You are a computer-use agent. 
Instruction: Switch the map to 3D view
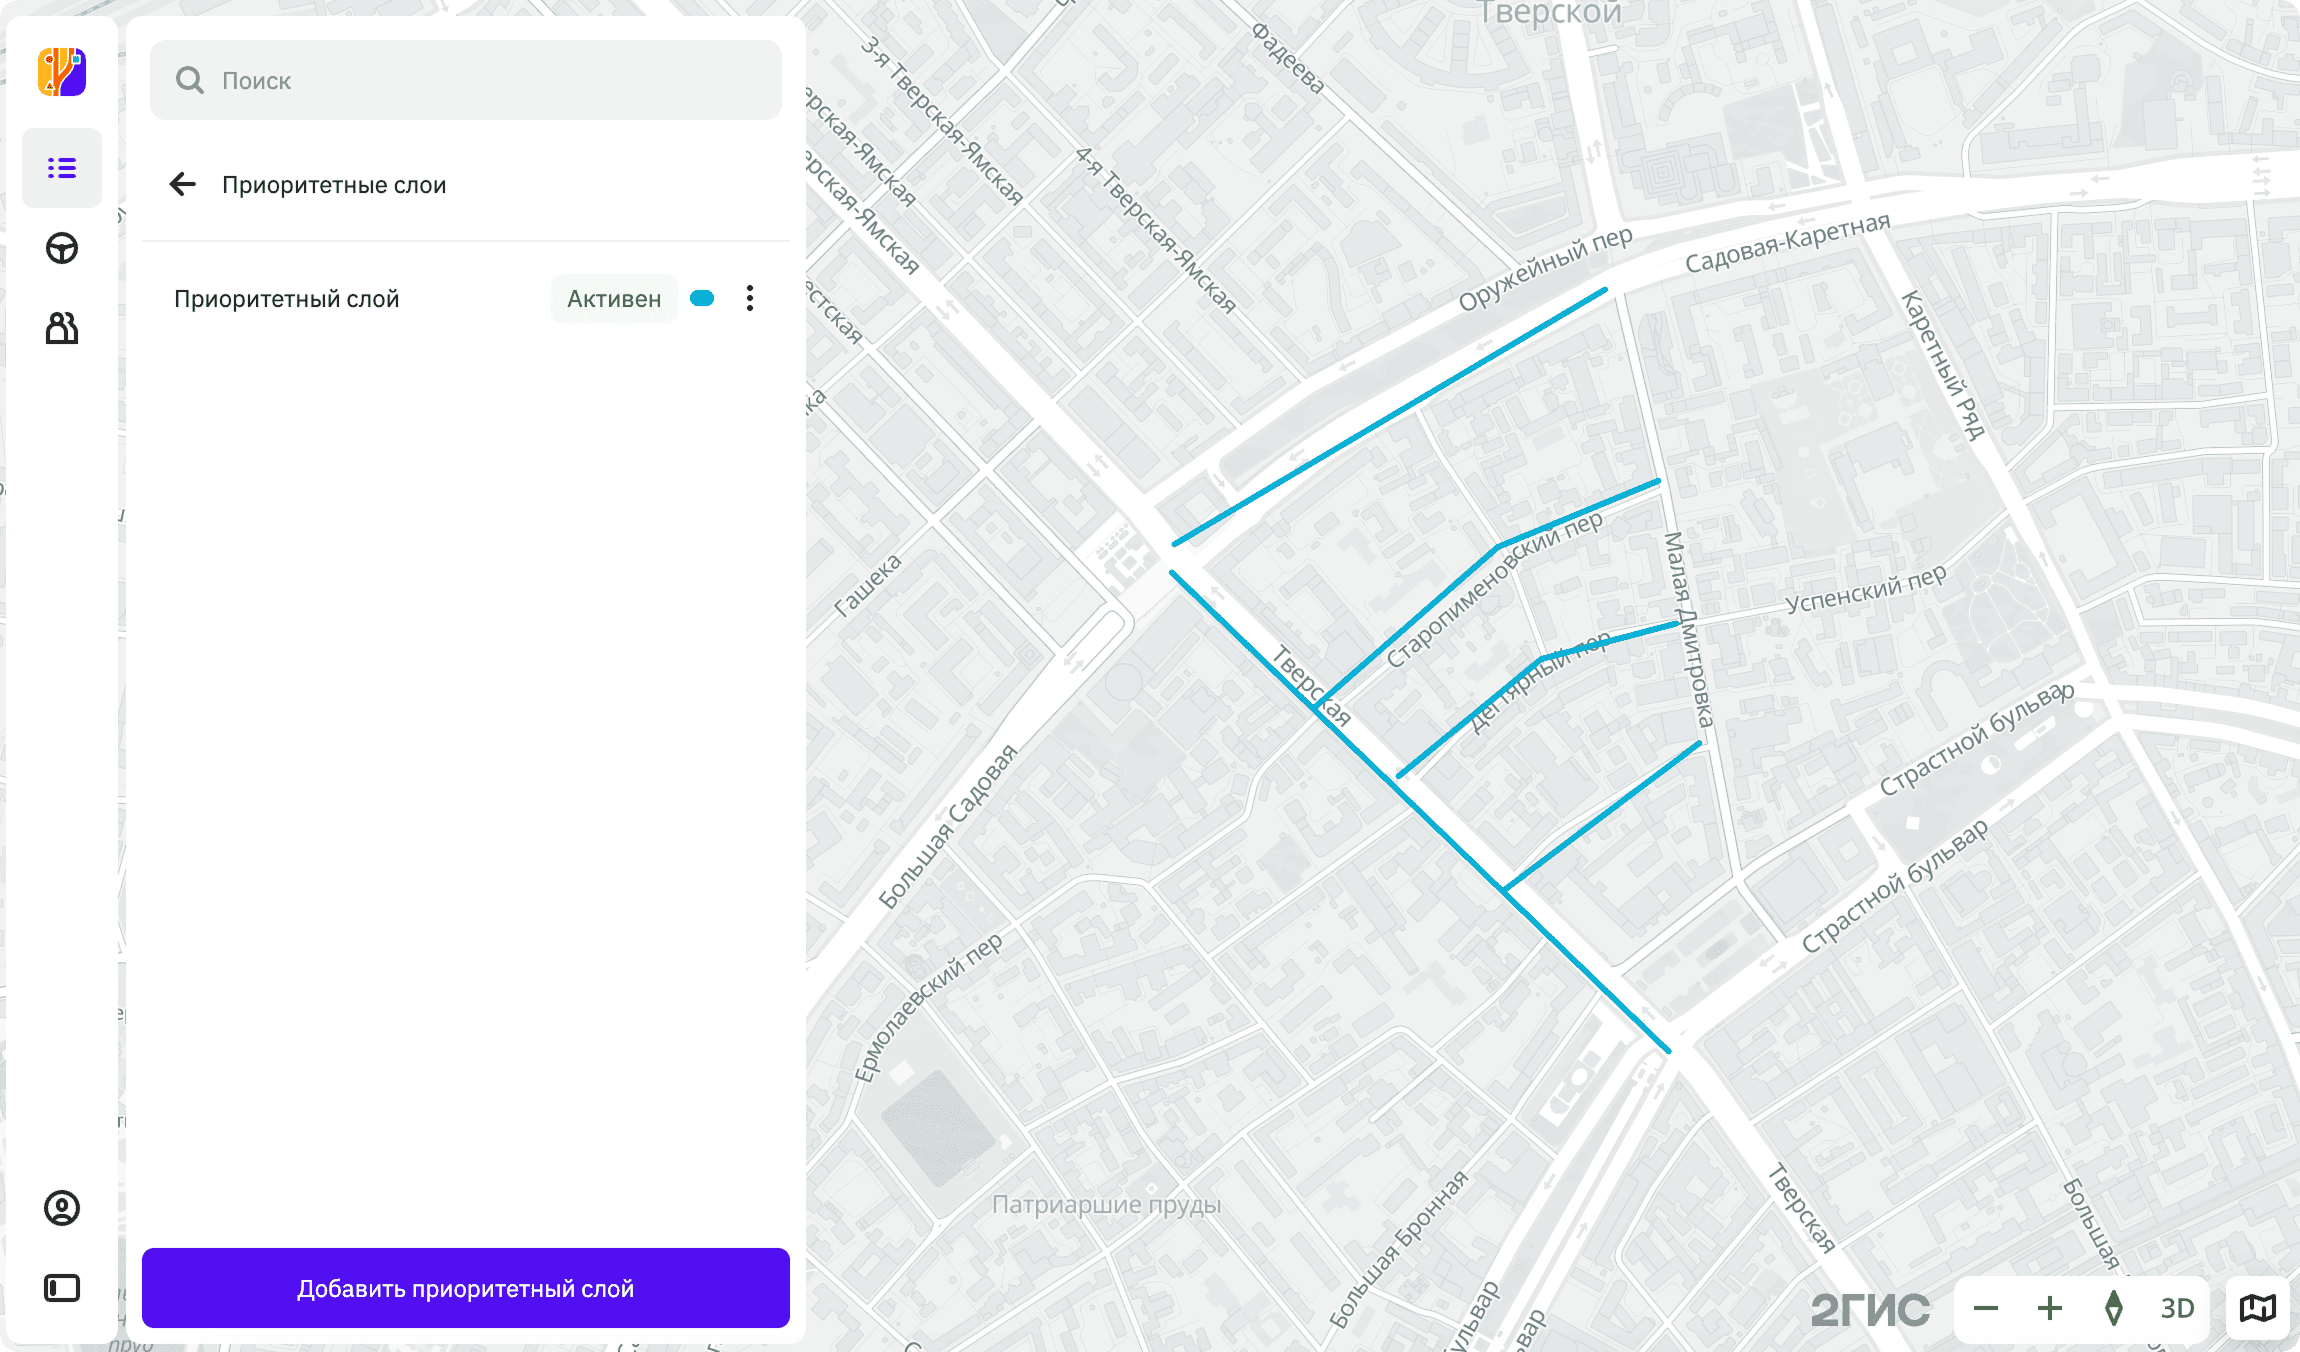[2177, 1308]
